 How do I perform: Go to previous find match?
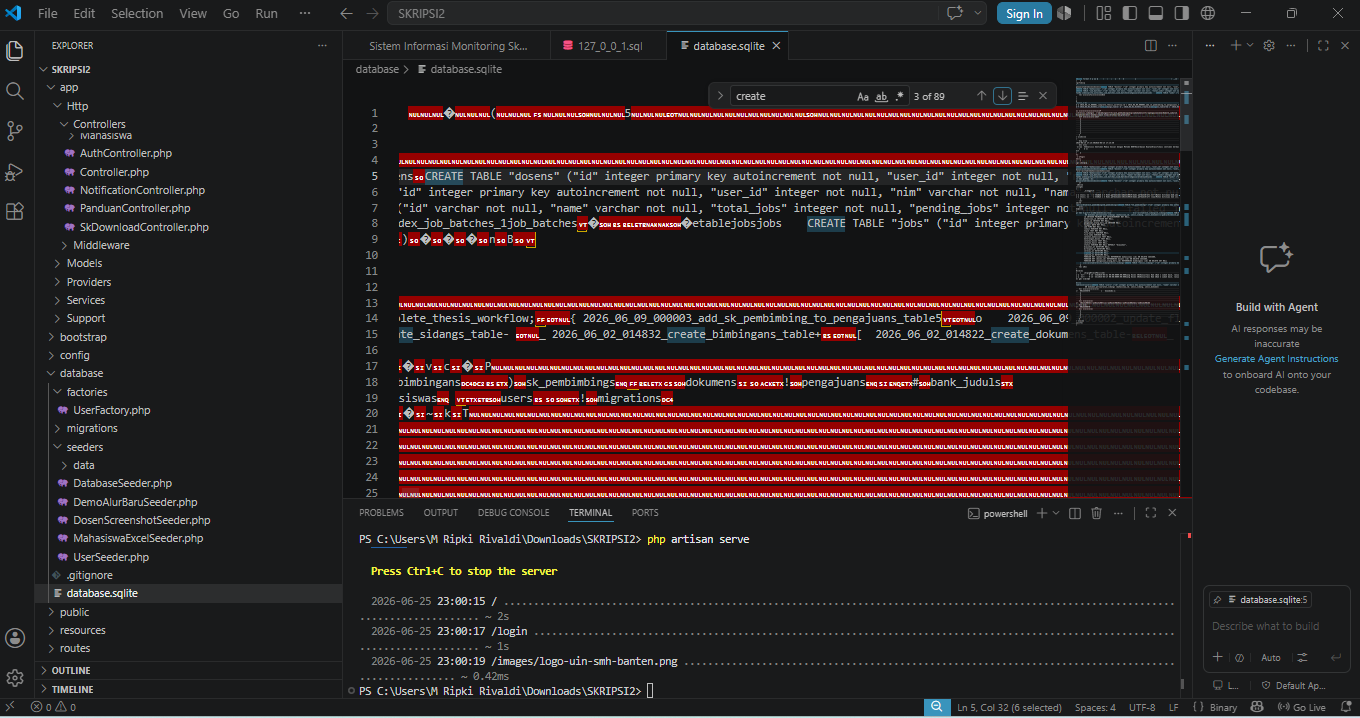tap(981, 96)
